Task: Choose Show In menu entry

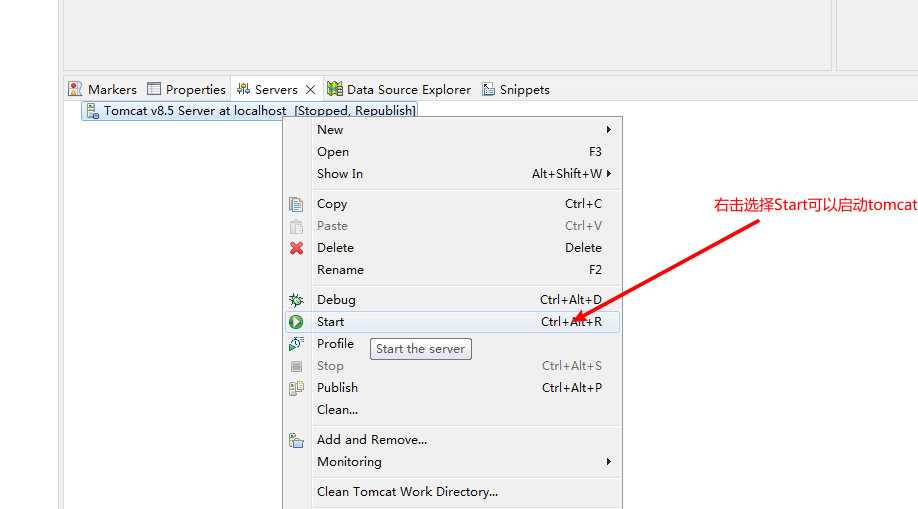Action: (452, 173)
